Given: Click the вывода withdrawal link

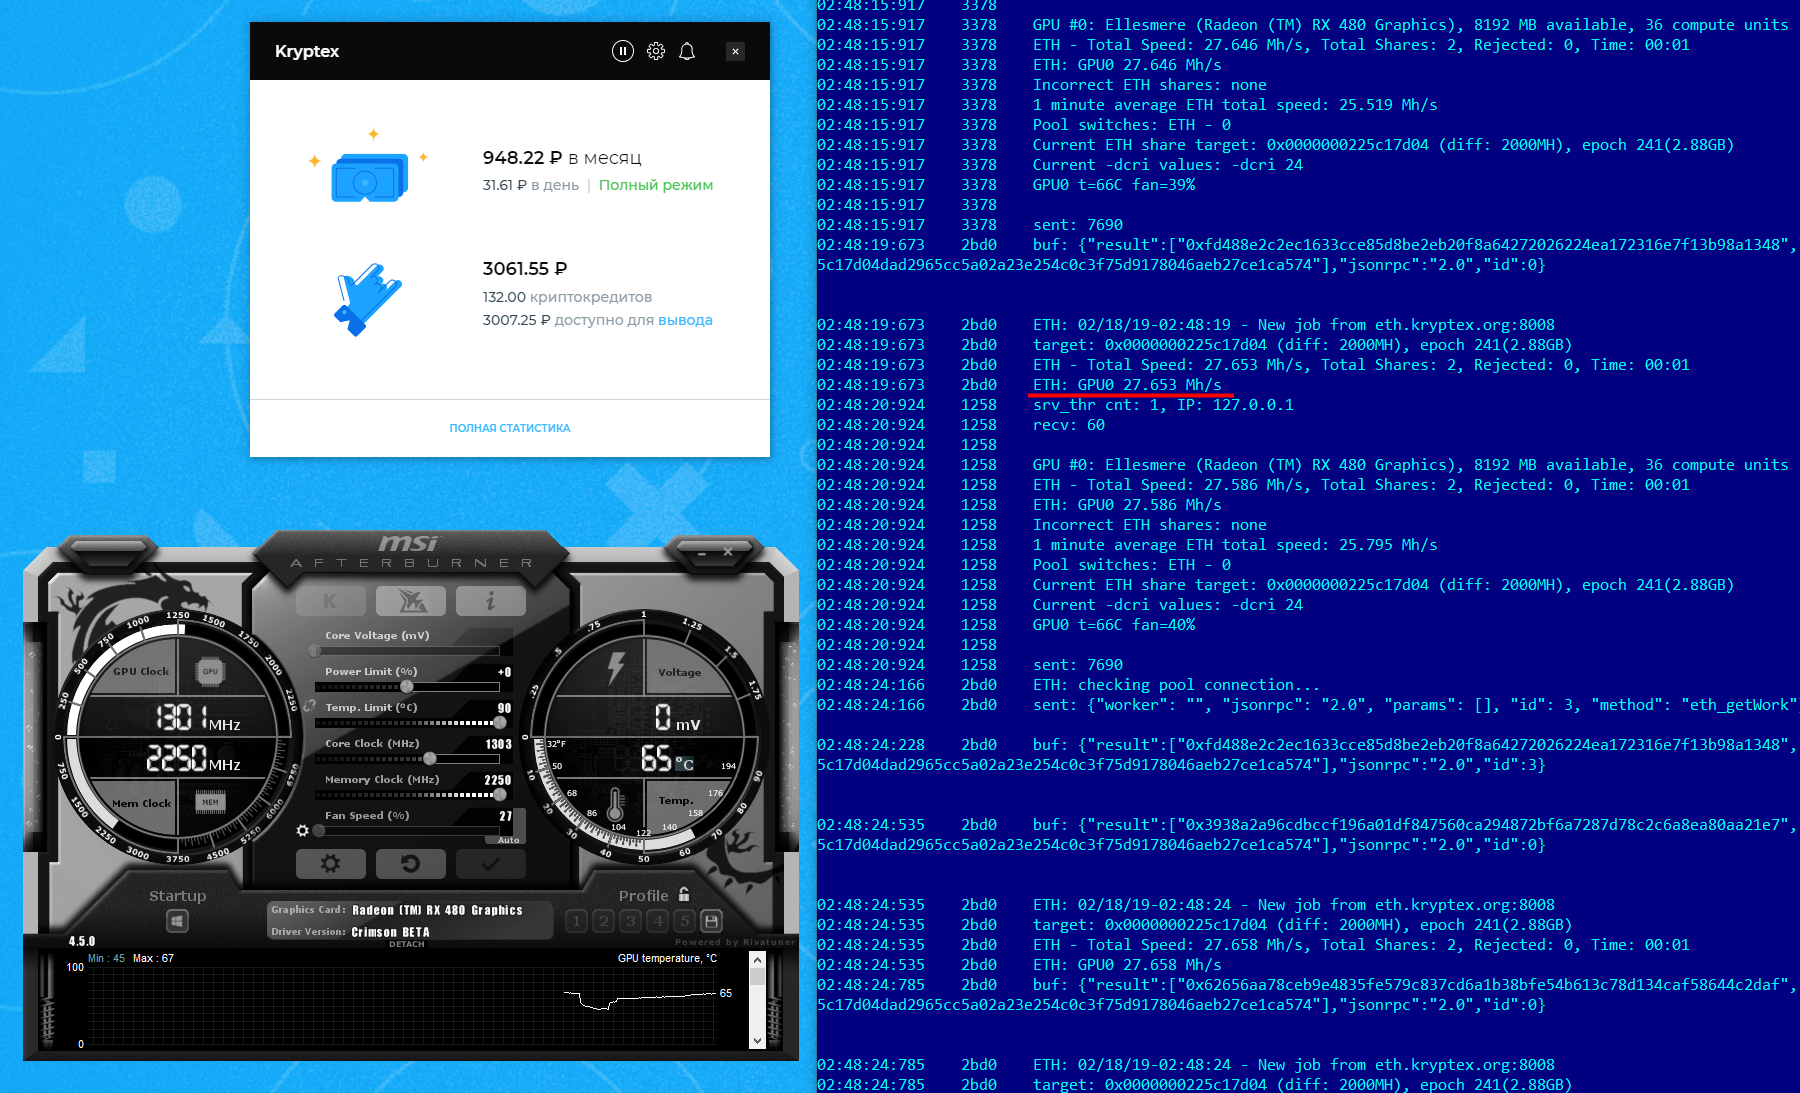Looking at the screenshot, I should click(x=685, y=320).
